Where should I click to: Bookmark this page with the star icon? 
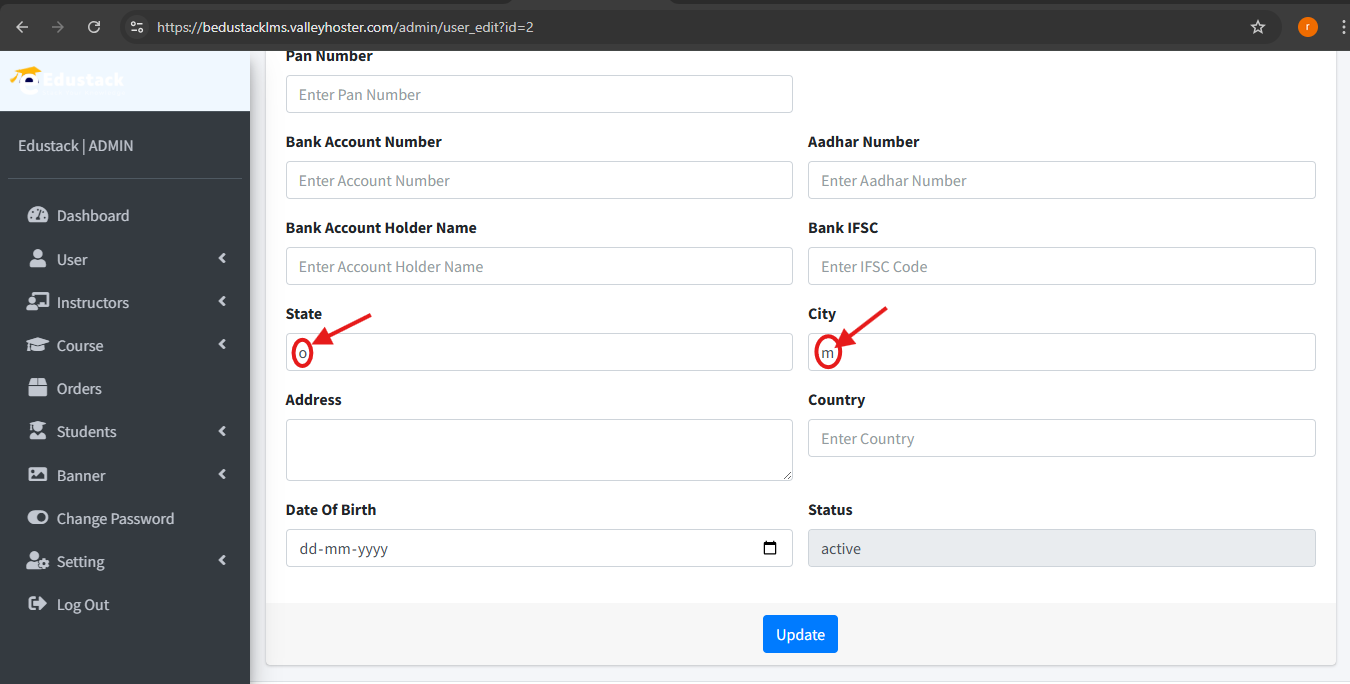[1258, 27]
